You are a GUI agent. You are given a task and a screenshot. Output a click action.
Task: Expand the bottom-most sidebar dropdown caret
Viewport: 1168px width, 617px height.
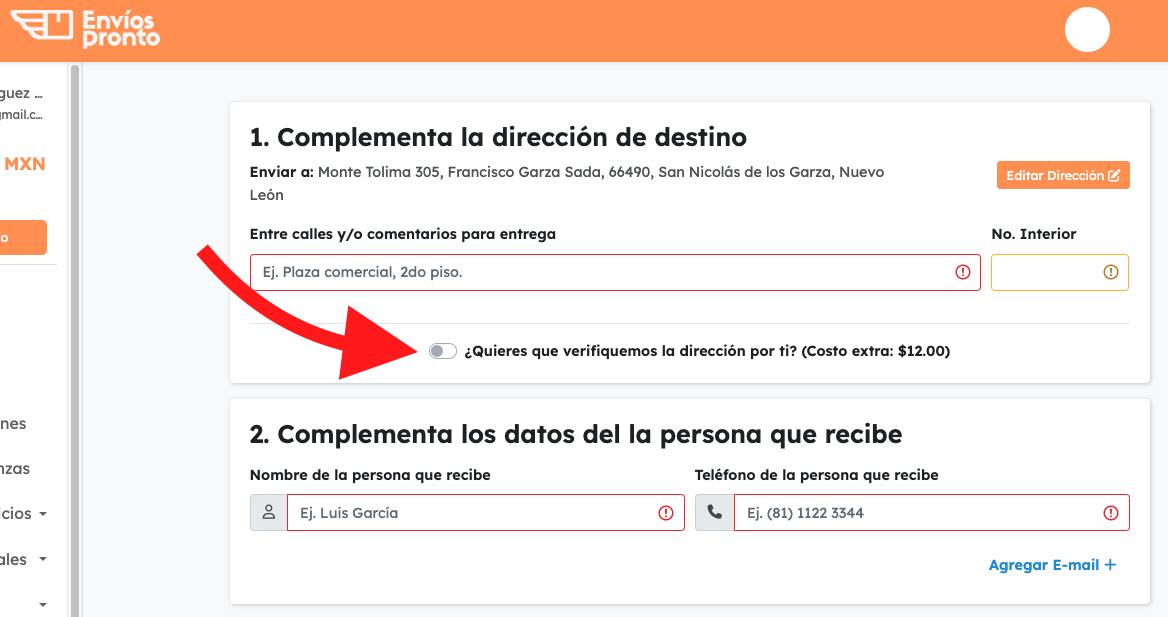[42, 604]
